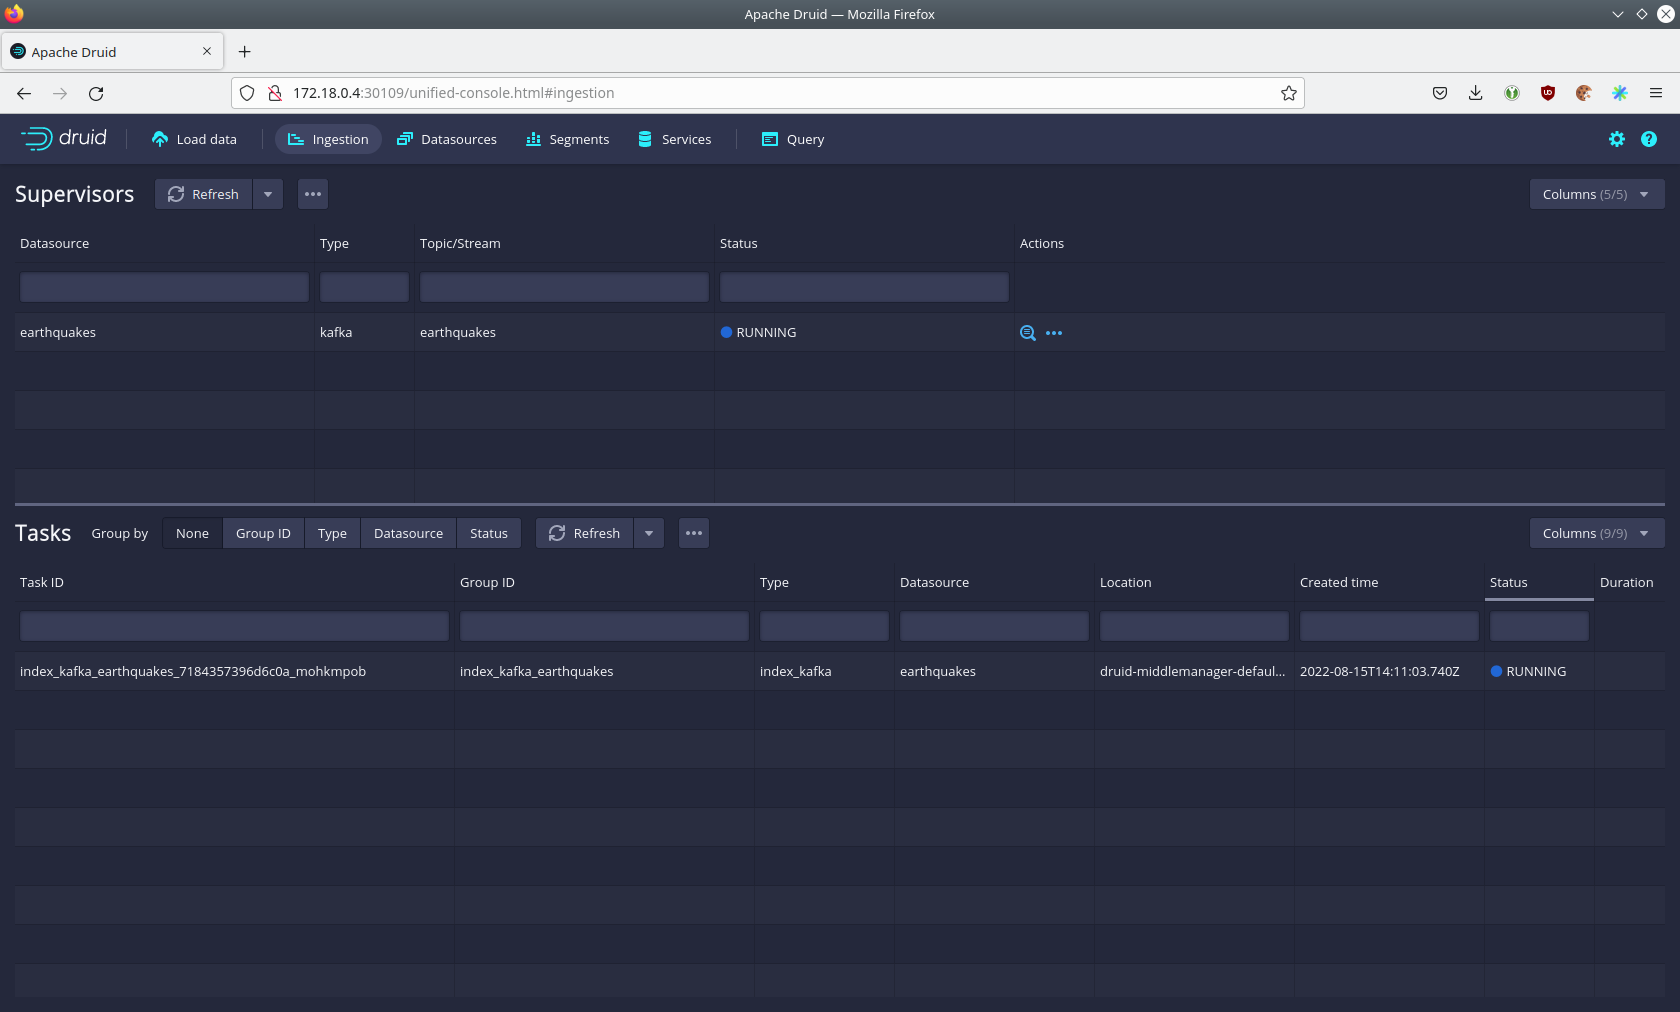This screenshot has width=1680, height=1012.
Task: Click Load data button
Action: (194, 139)
